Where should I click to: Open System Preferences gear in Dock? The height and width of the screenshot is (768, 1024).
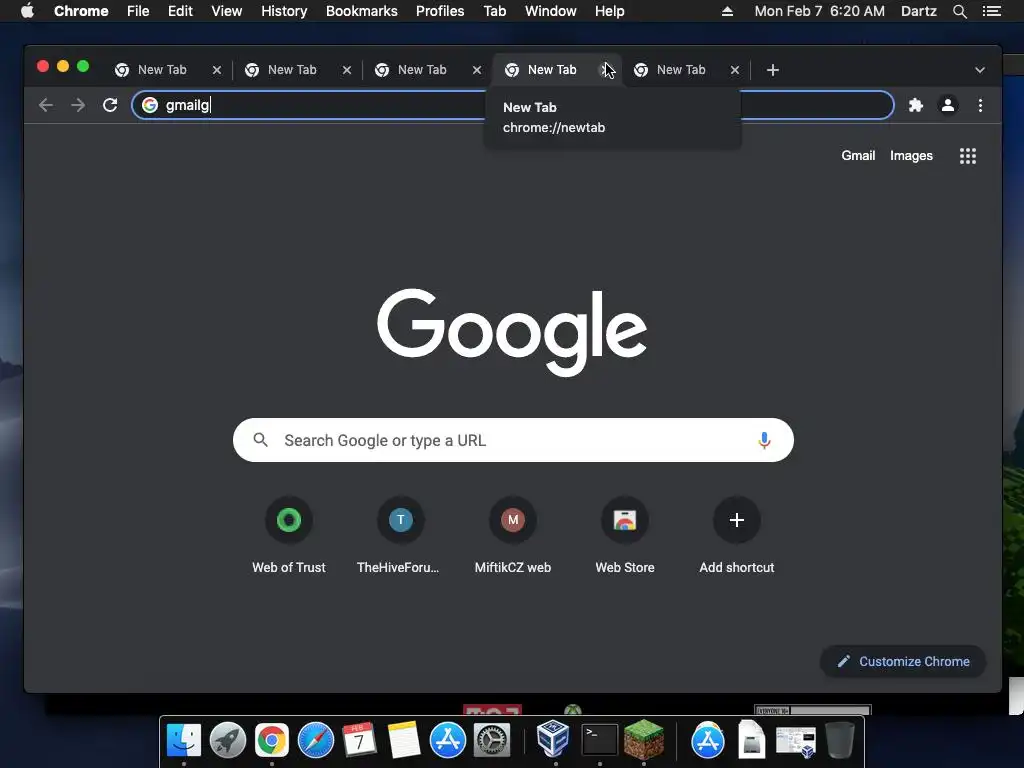[491, 740]
